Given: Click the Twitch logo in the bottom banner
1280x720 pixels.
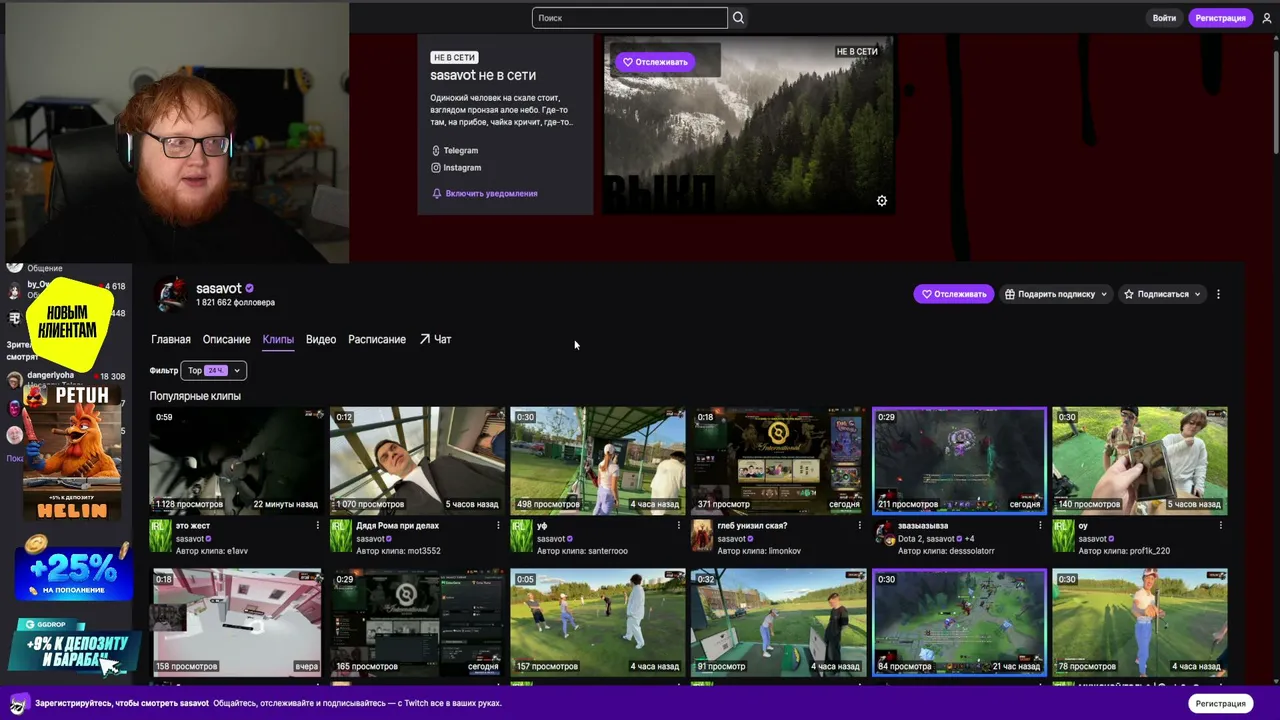Looking at the screenshot, I should point(18,704).
